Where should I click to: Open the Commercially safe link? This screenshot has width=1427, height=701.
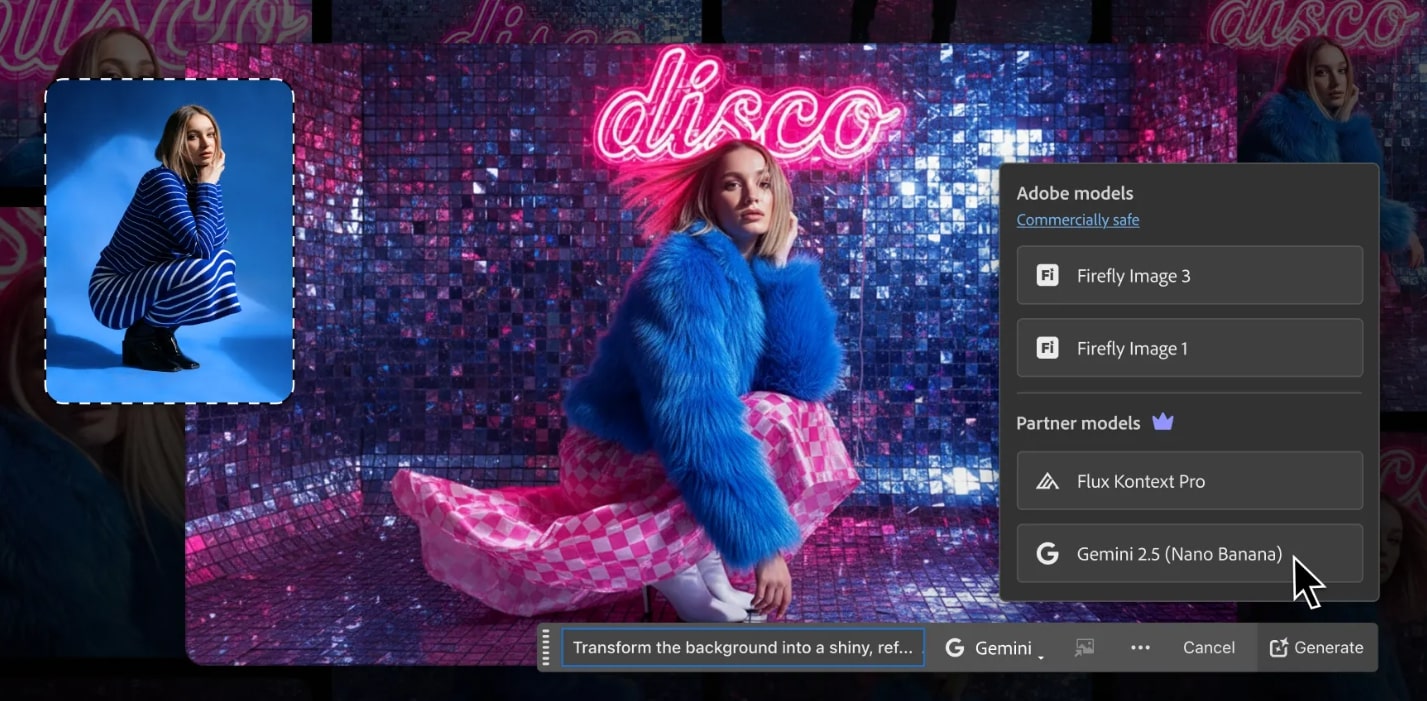tap(1078, 220)
